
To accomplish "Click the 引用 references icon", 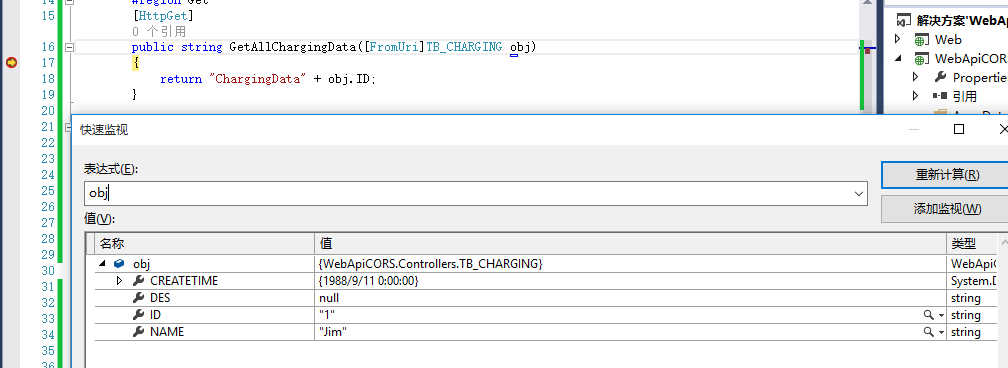I will 940,96.
